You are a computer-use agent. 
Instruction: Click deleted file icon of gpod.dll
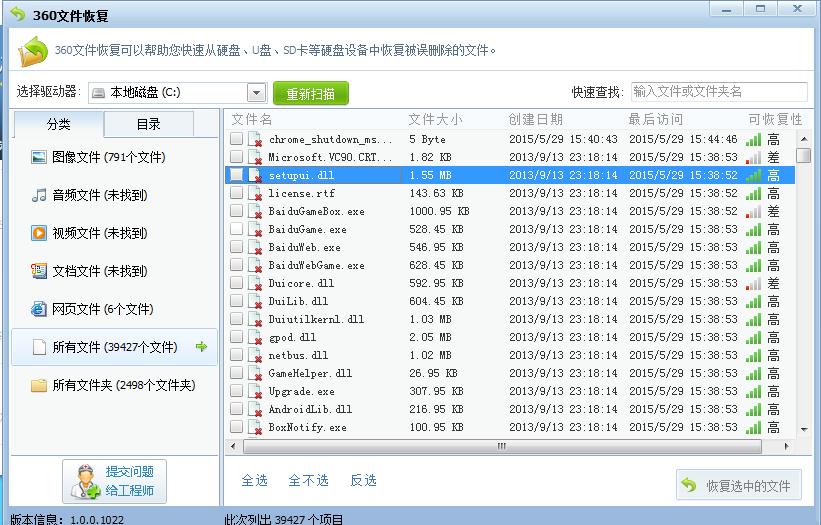(255, 337)
